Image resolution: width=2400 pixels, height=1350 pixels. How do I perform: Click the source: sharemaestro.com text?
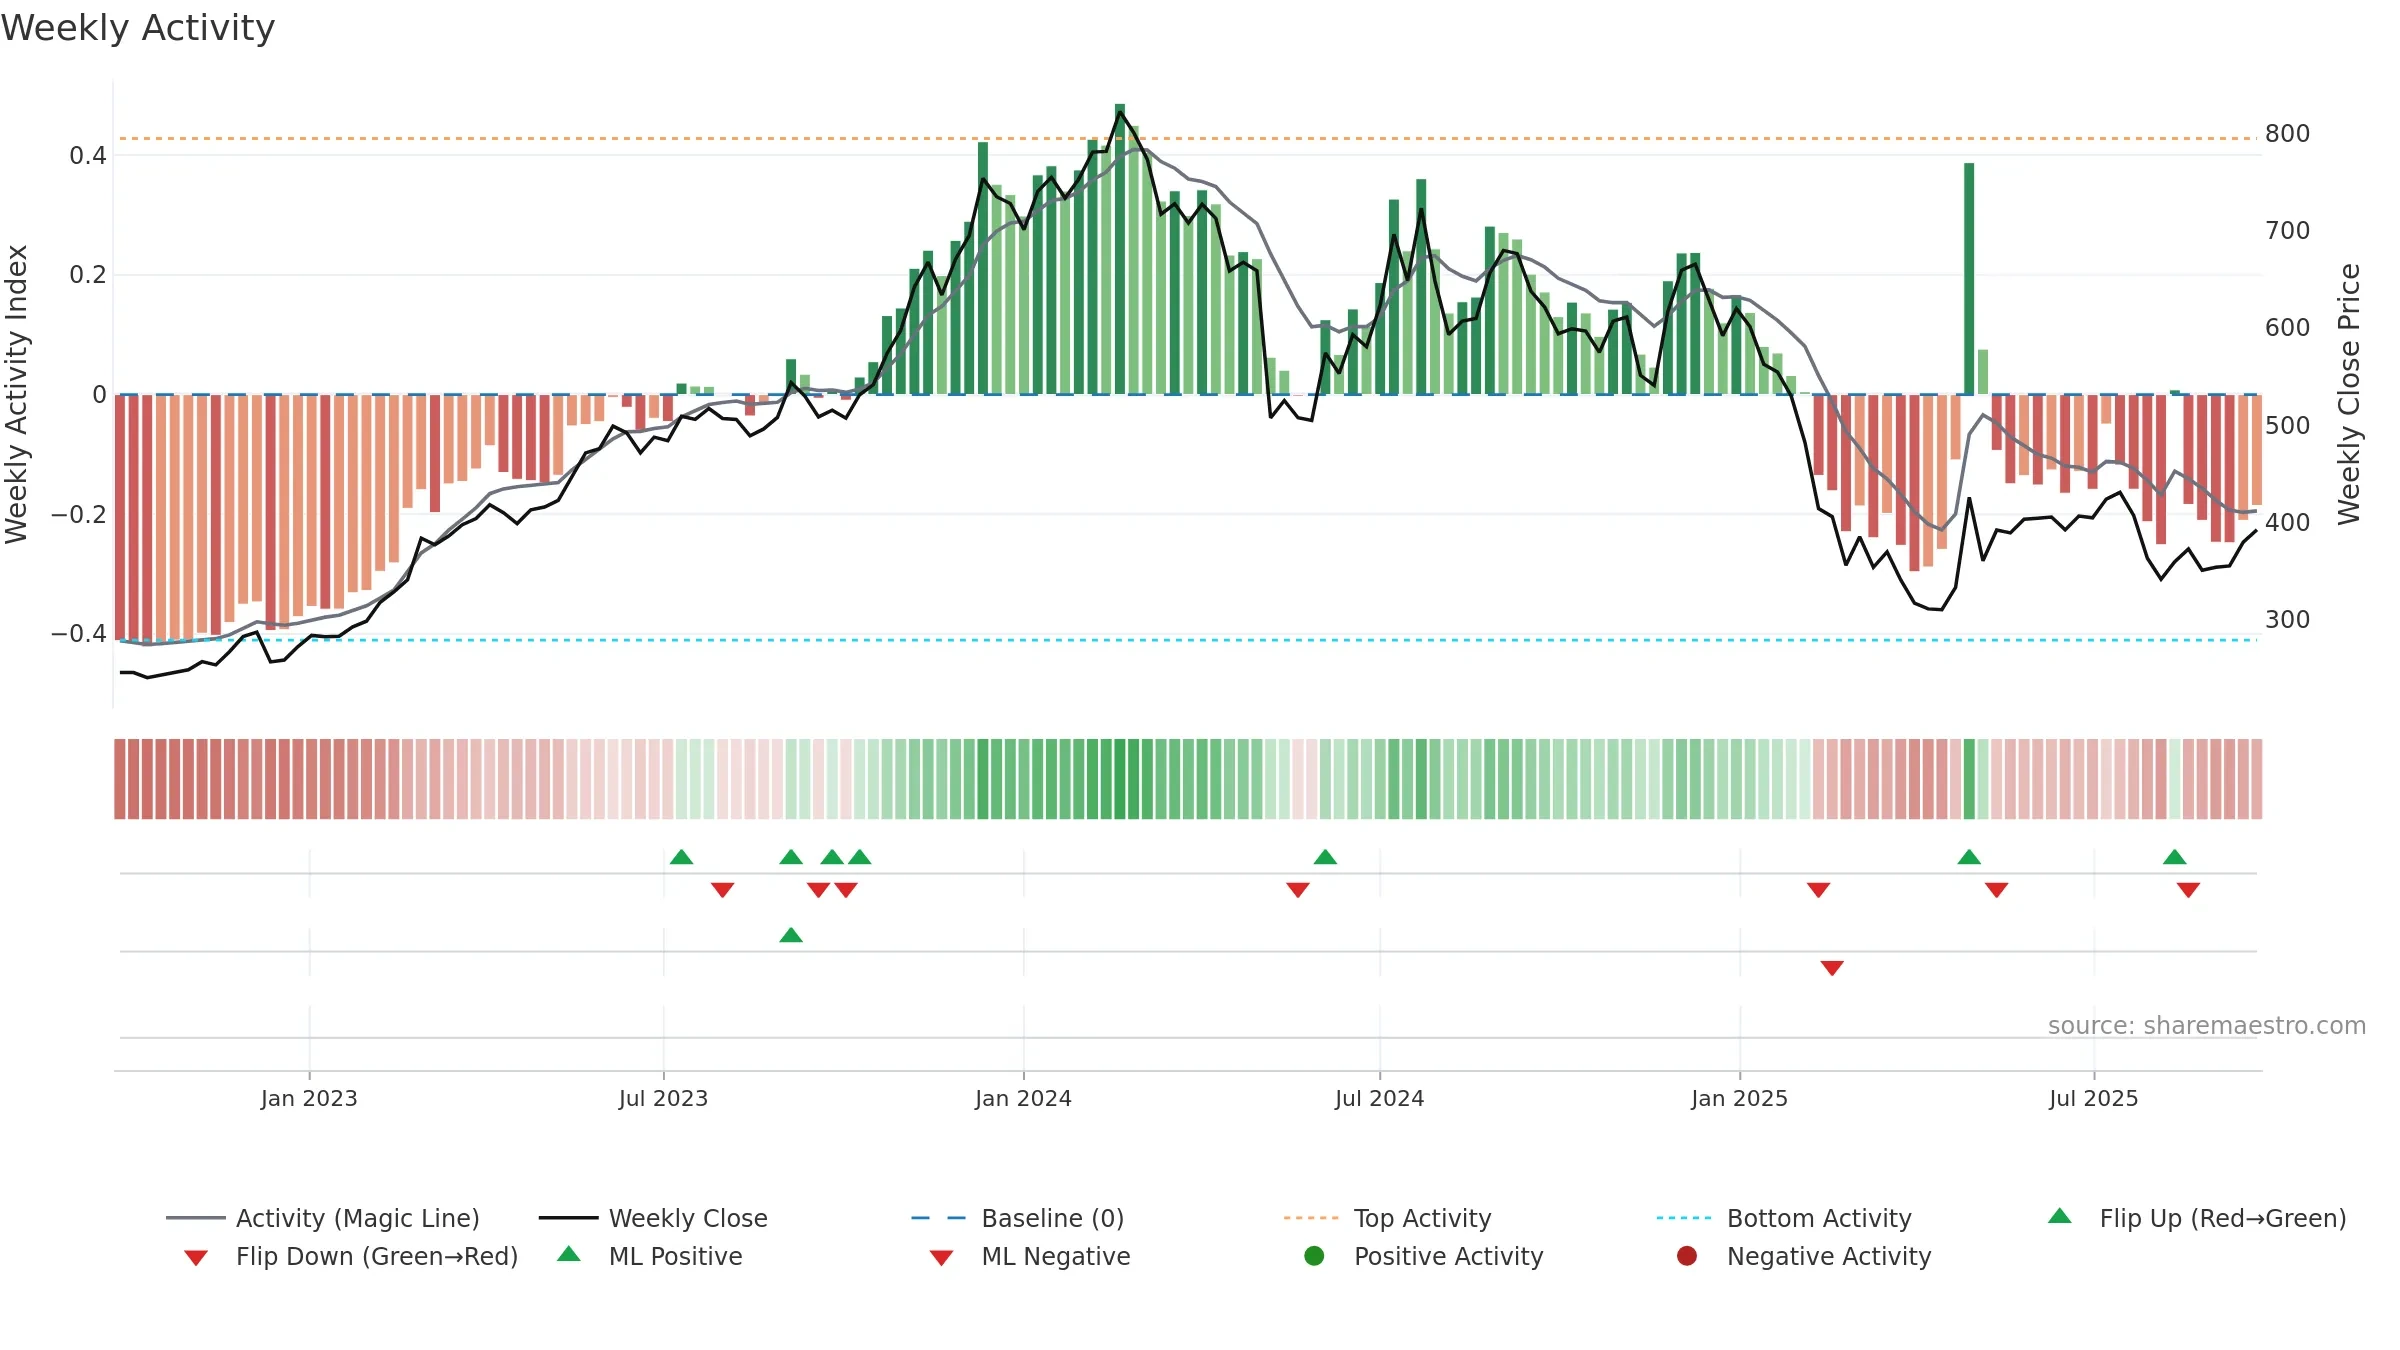tap(2207, 1025)
